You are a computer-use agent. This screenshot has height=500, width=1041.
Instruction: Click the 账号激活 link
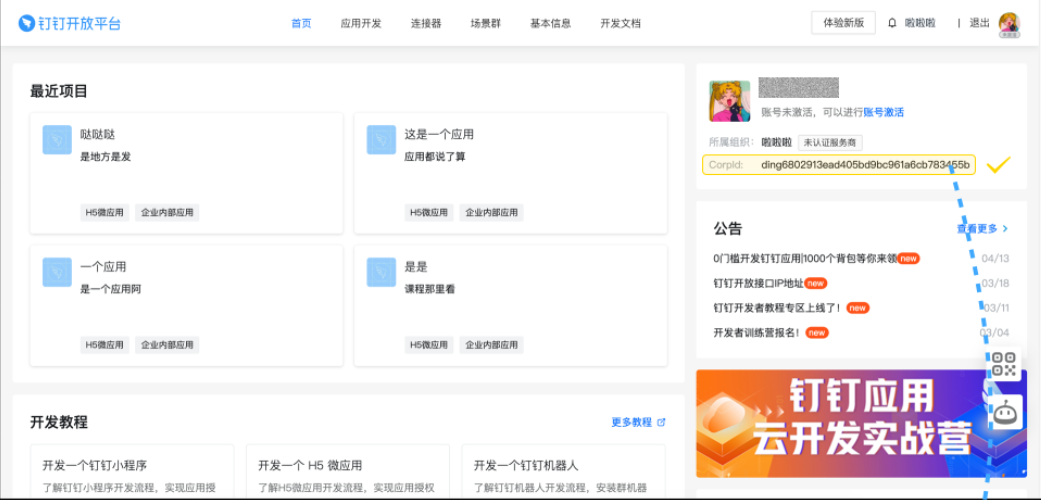[883, 112]
